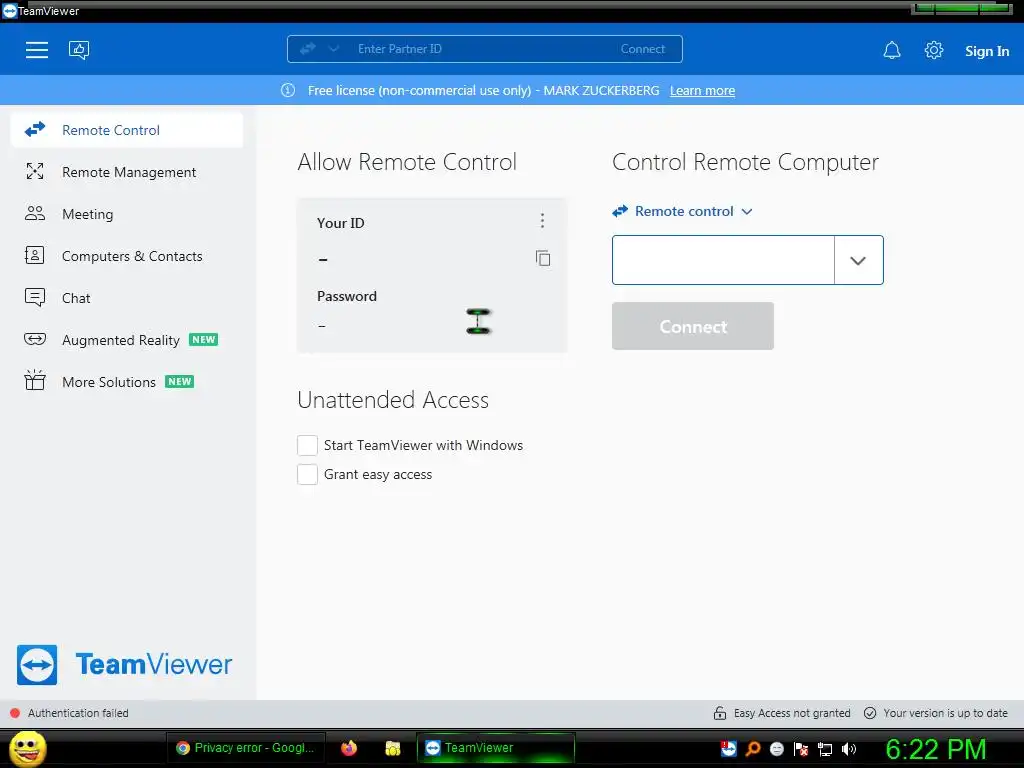Open partner ID history dropdown arrow
The image size is (1024, 768).
pos(858,261)
